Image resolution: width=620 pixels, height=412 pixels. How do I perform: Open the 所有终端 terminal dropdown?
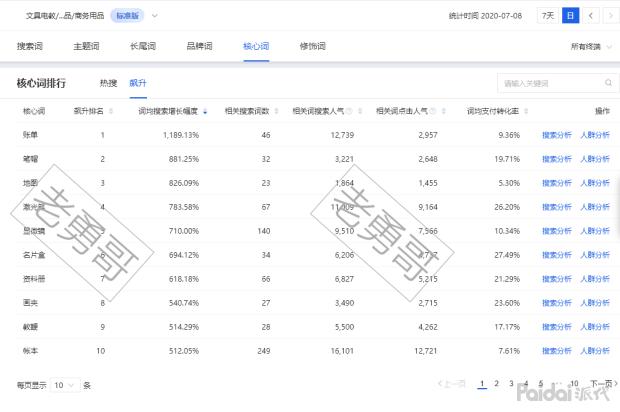[591, 46]
